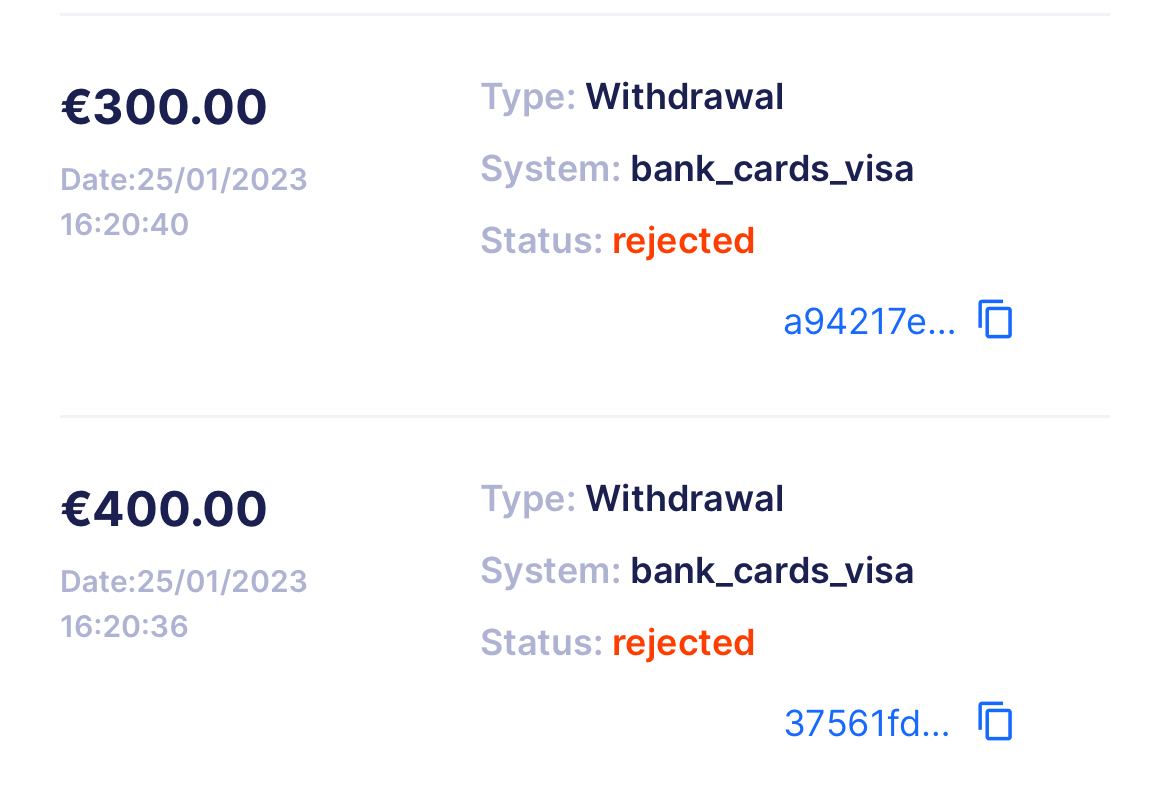Click the Status: label in €300.00 entry
The width and height of the screenshot is (1170, 795).
click(541, 241)
